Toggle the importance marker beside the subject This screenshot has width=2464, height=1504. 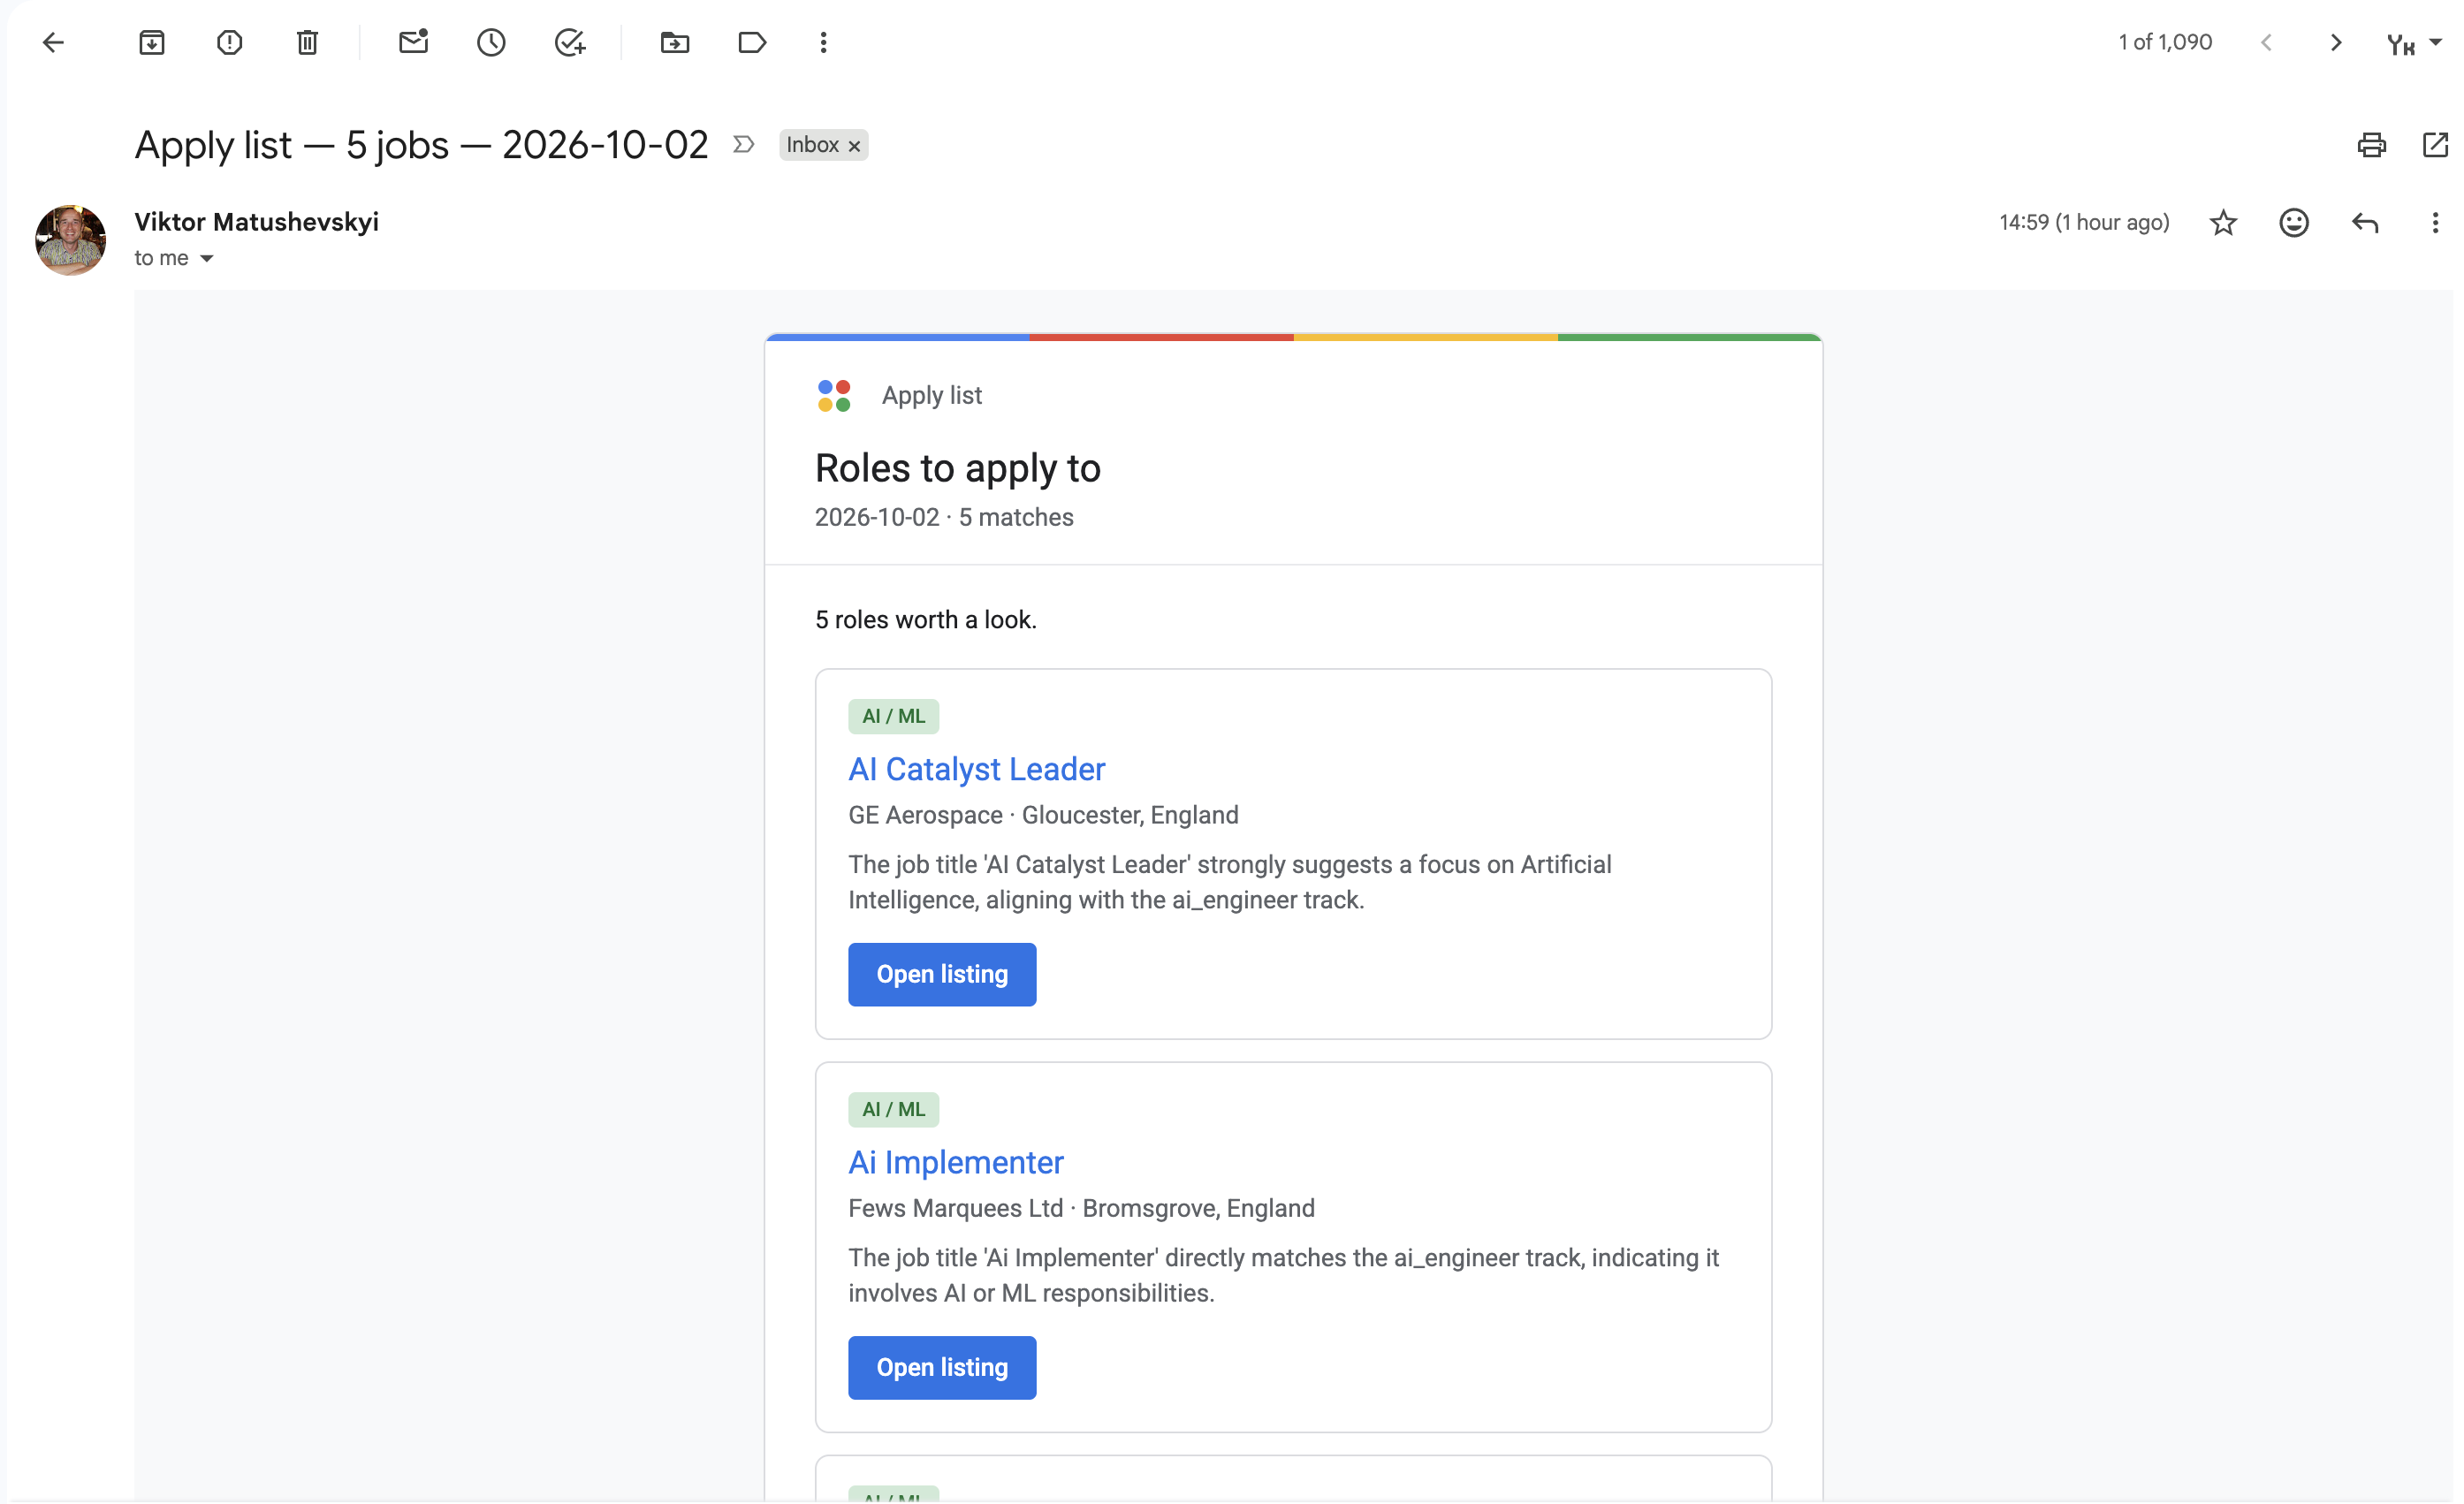tap(743, 145)
